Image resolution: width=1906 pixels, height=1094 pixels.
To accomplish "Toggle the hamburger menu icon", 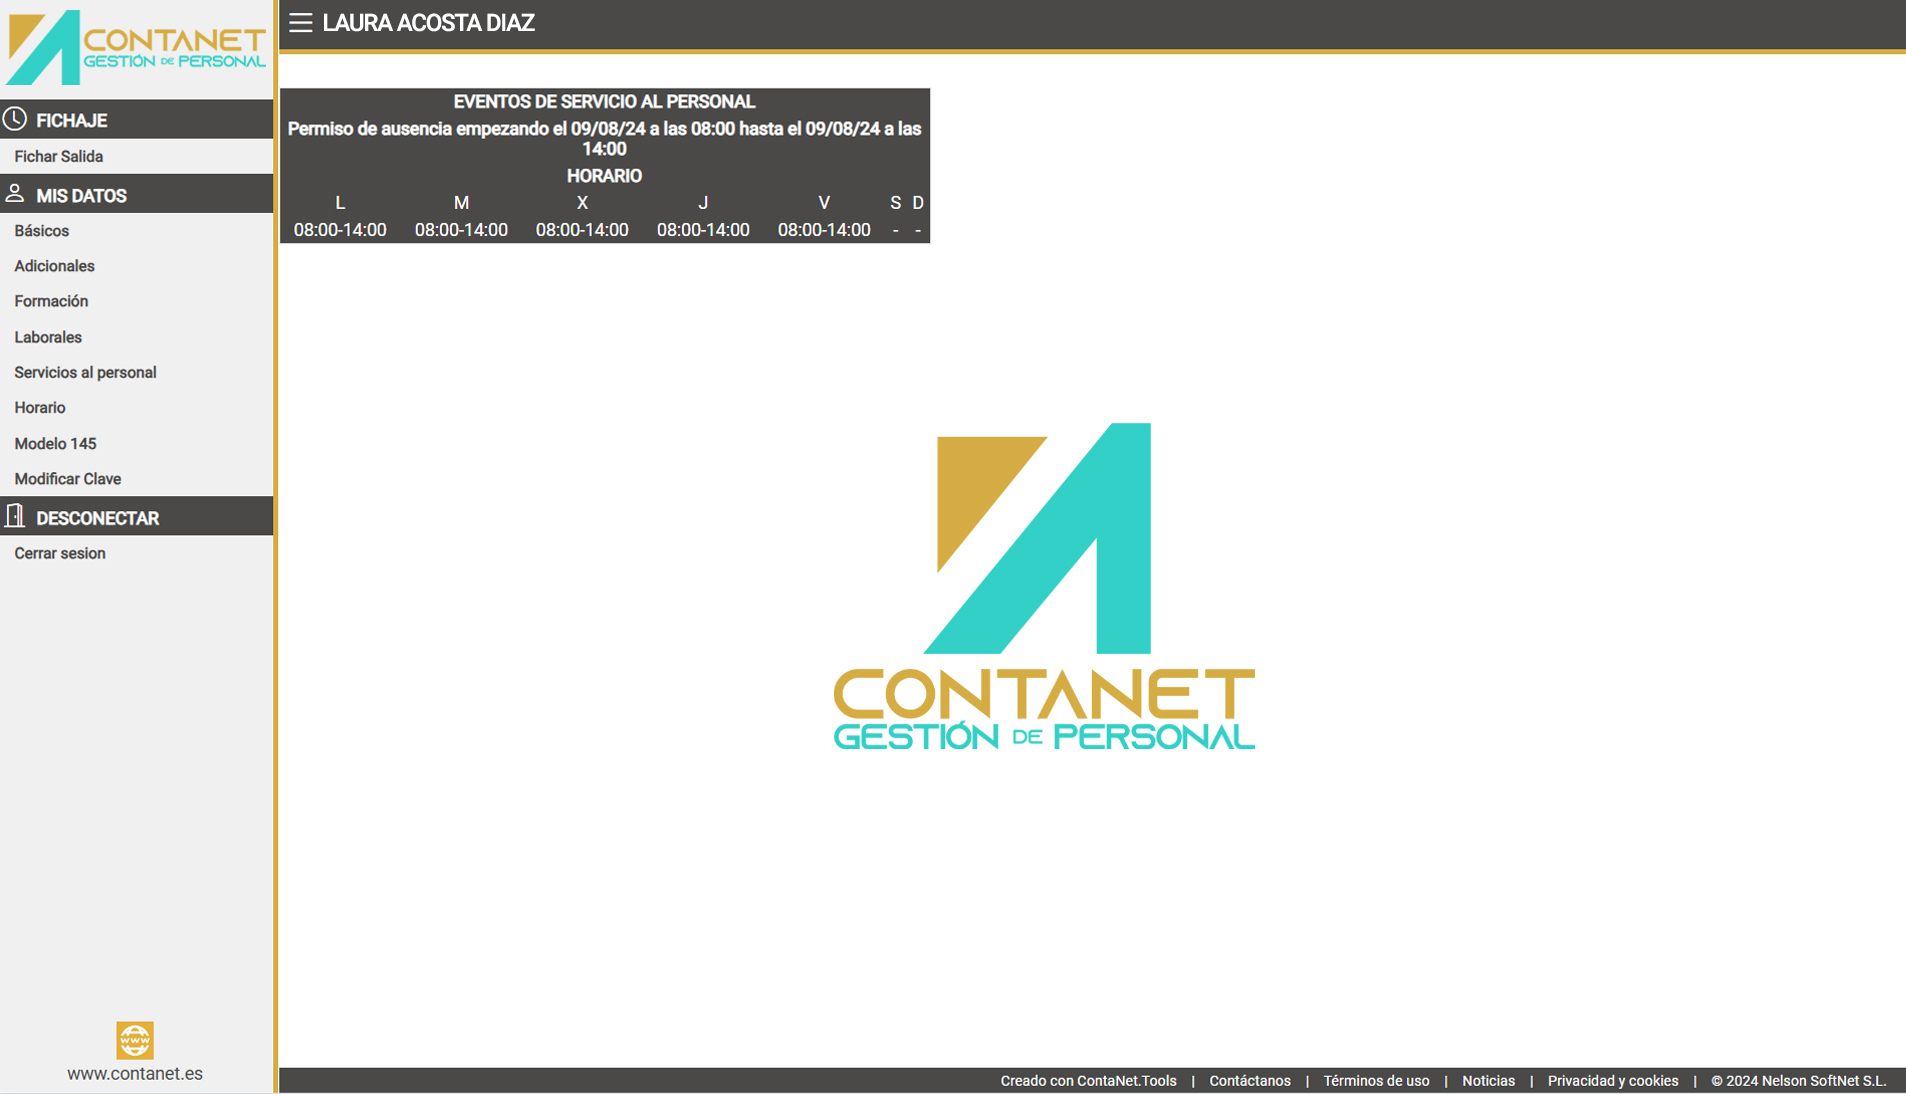I will 301,22.
